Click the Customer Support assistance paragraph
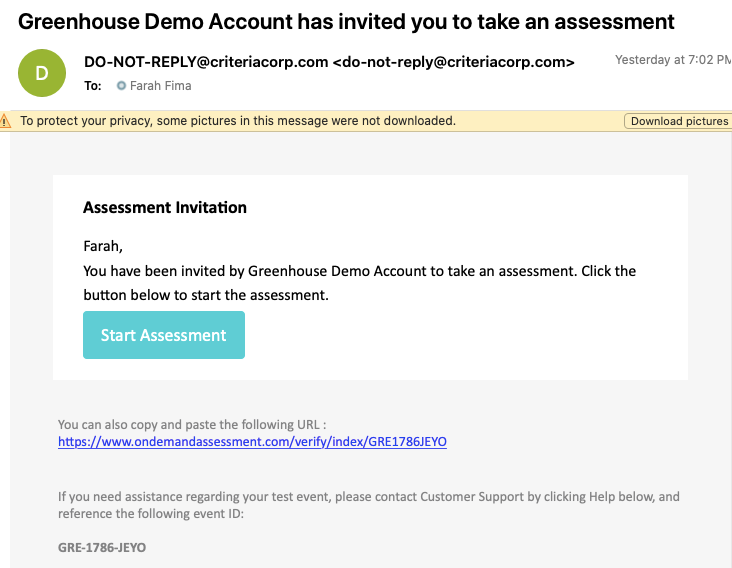 point(369,505)
